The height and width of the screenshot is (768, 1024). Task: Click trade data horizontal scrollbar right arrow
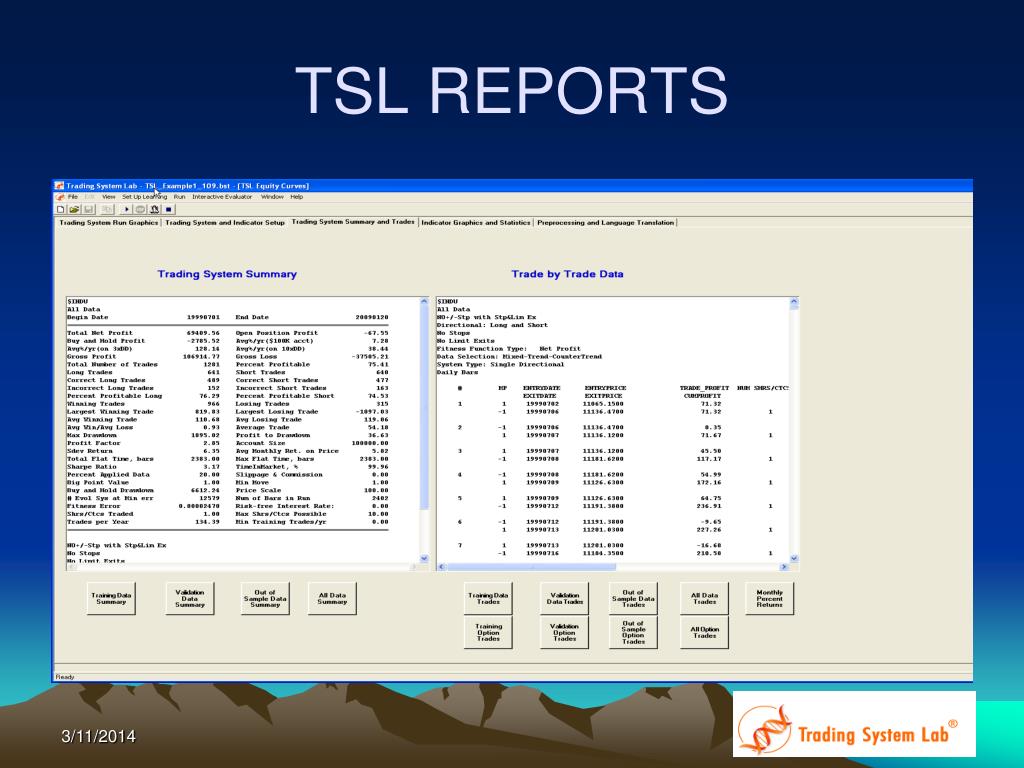point(784,567)
